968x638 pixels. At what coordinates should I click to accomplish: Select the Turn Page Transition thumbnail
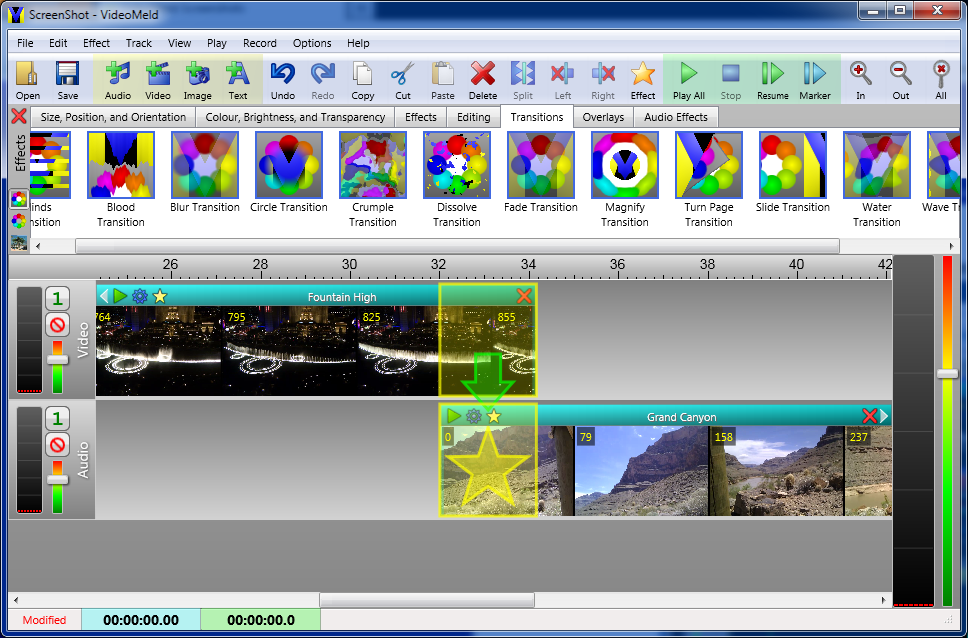click(709, 165)
